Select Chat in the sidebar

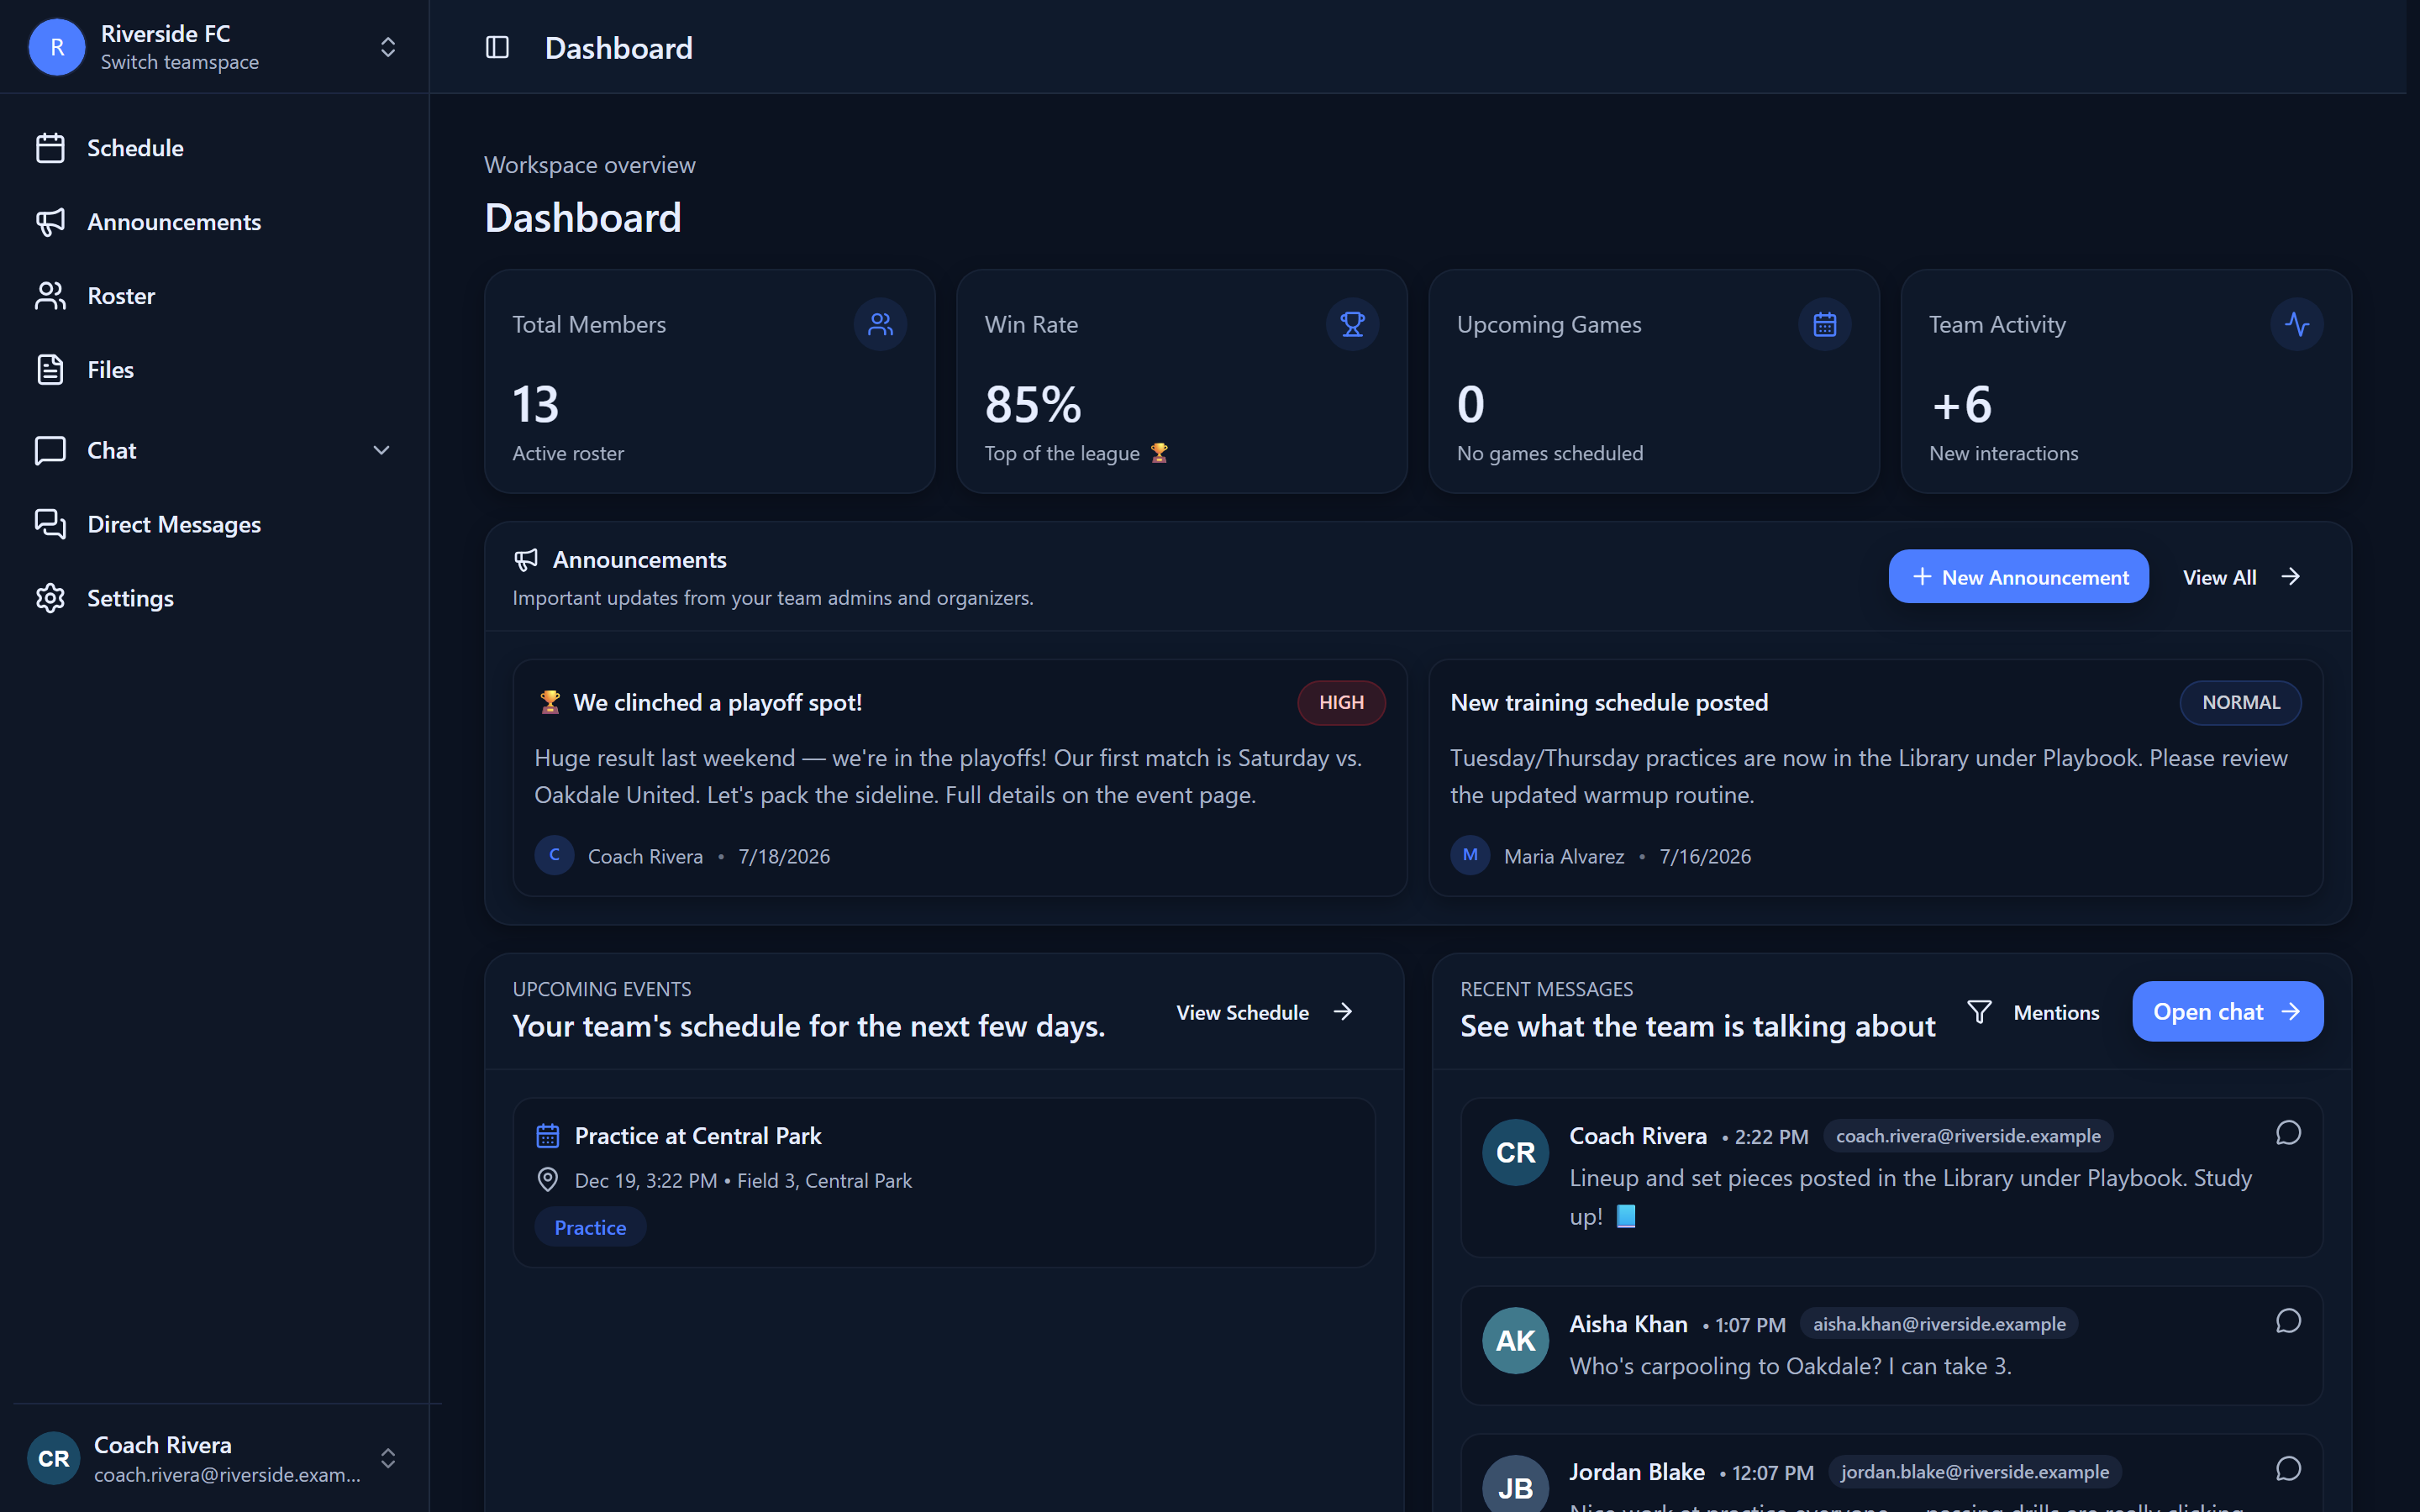point(214,450)
